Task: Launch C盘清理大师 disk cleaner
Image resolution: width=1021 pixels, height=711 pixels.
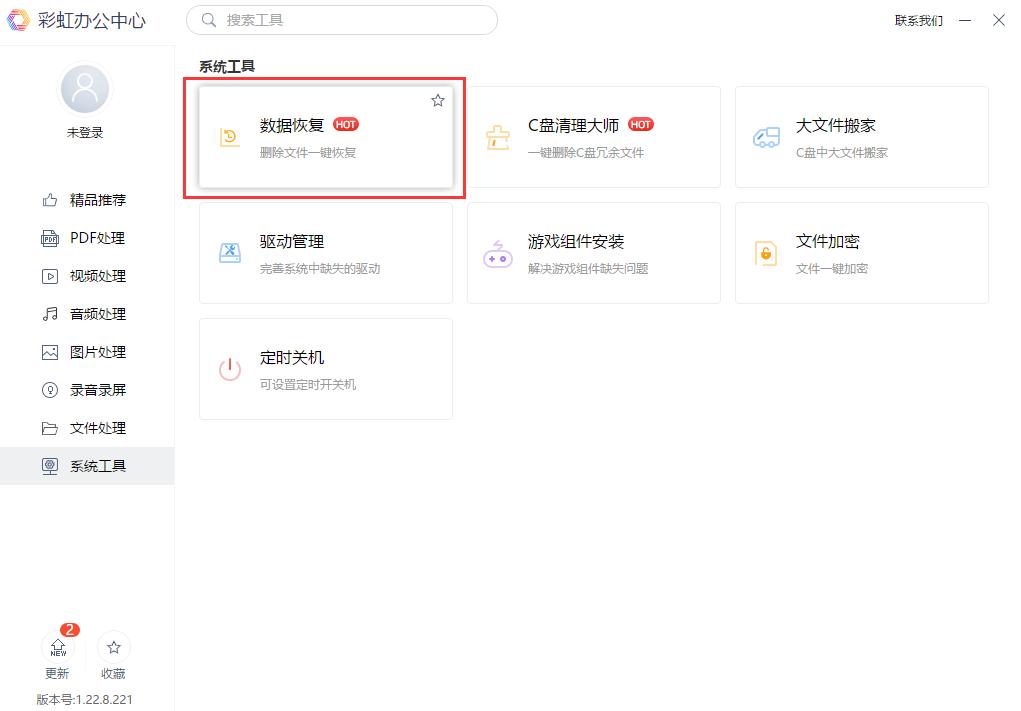Action: (594, 137)
